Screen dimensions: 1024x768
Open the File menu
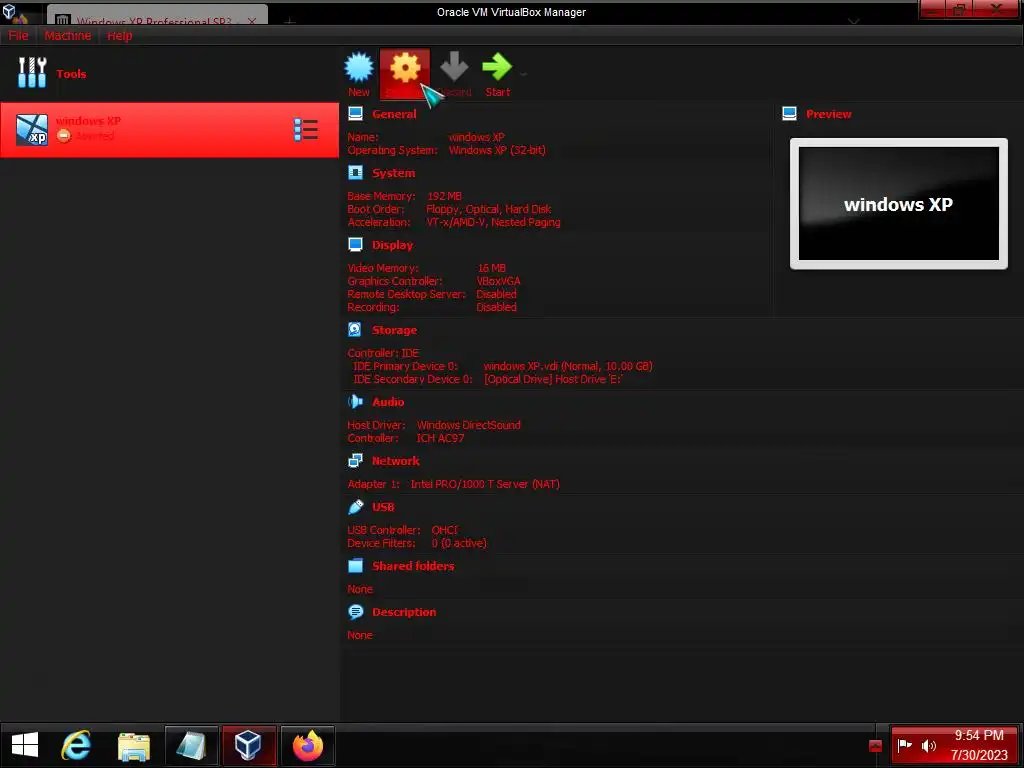18,35
